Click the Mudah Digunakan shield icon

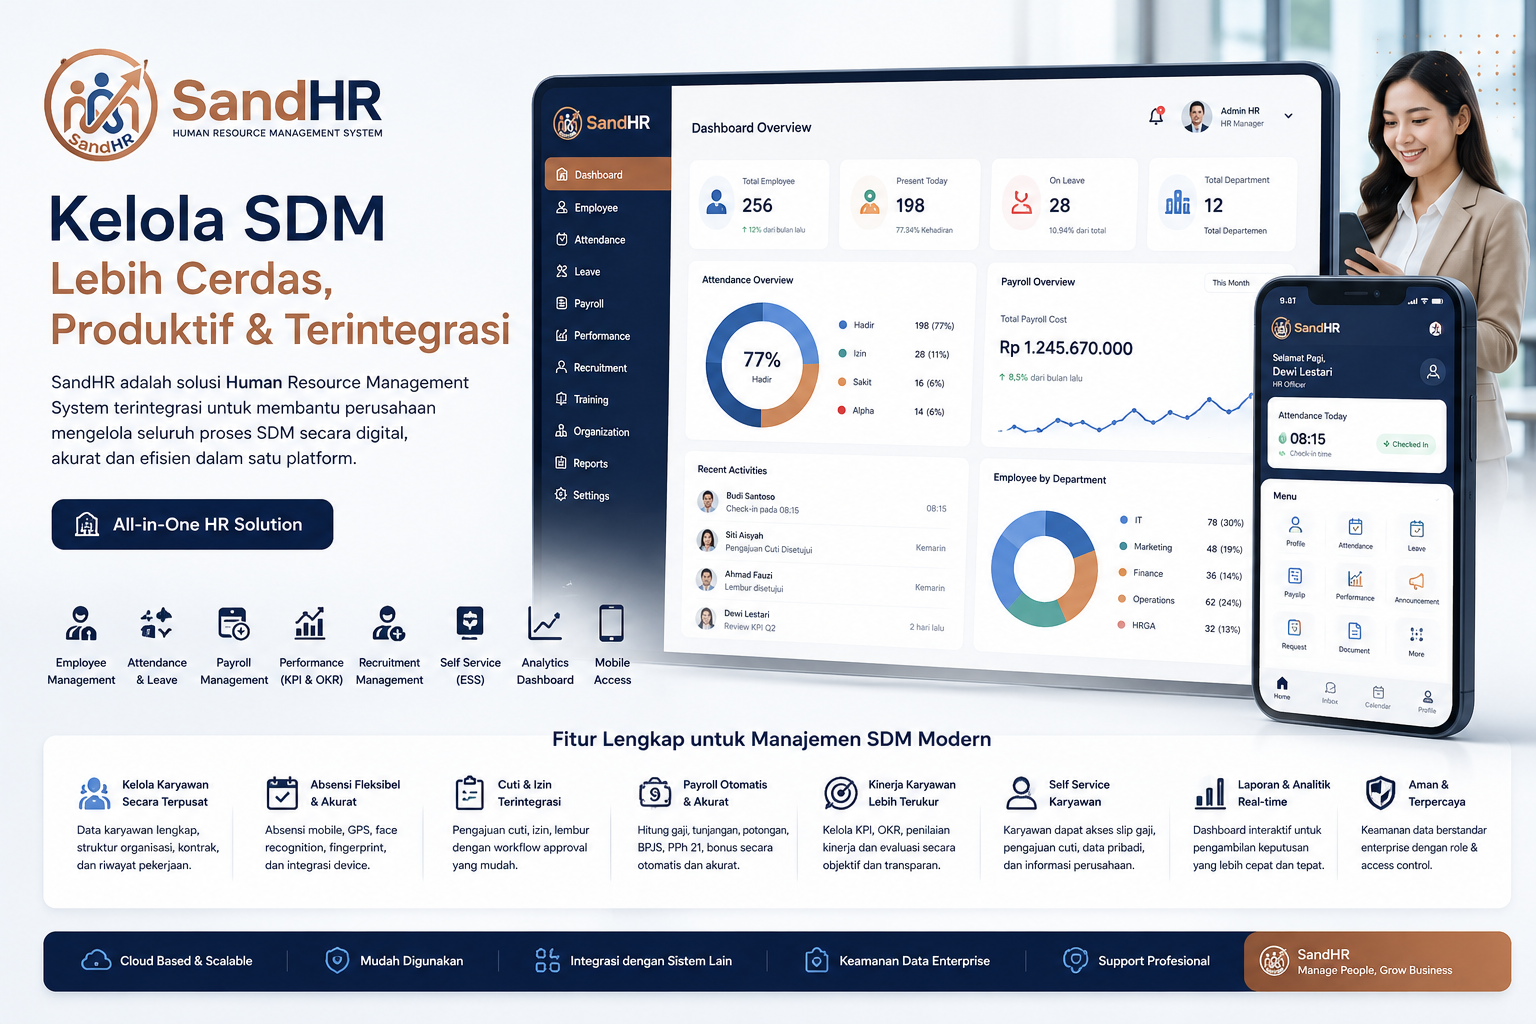[x=337, y=960]
